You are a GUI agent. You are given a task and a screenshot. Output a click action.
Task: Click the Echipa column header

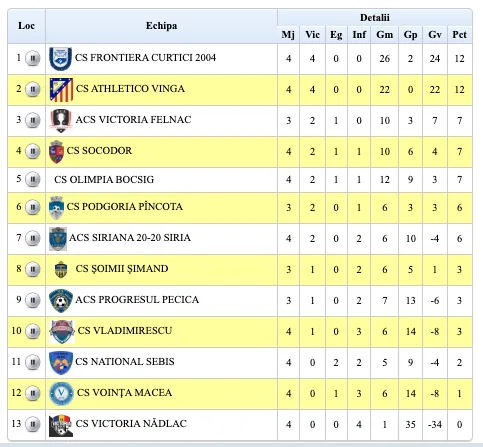(x=161, y=26)
